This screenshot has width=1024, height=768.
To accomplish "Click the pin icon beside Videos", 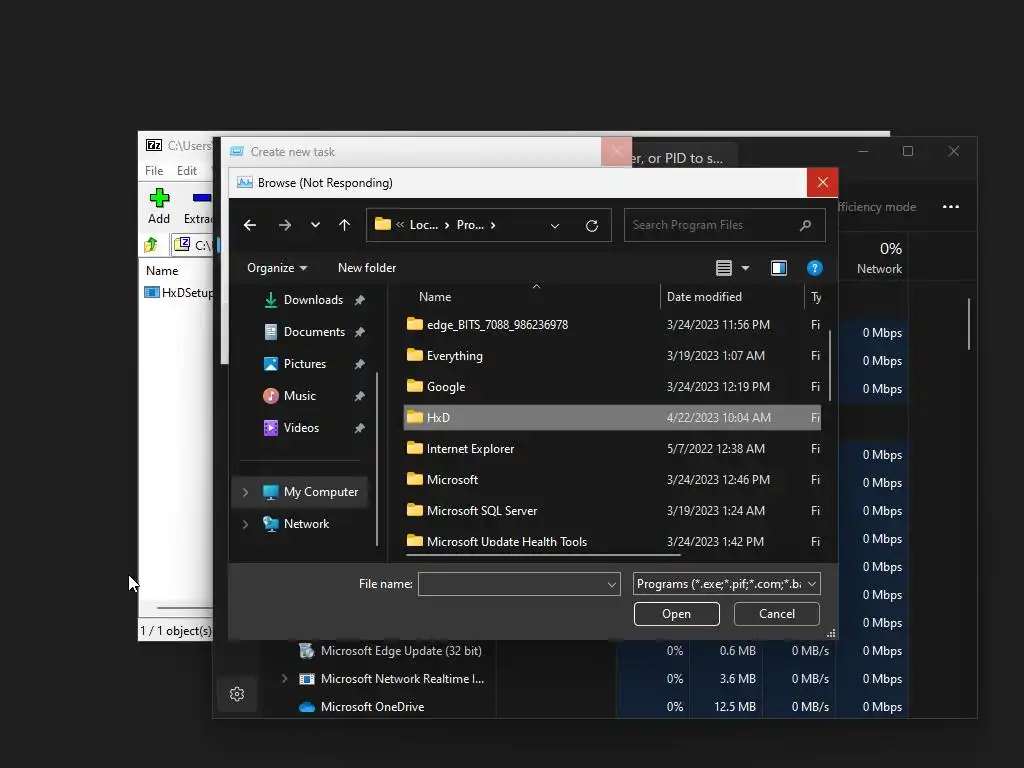I will (x=359, y=428).
